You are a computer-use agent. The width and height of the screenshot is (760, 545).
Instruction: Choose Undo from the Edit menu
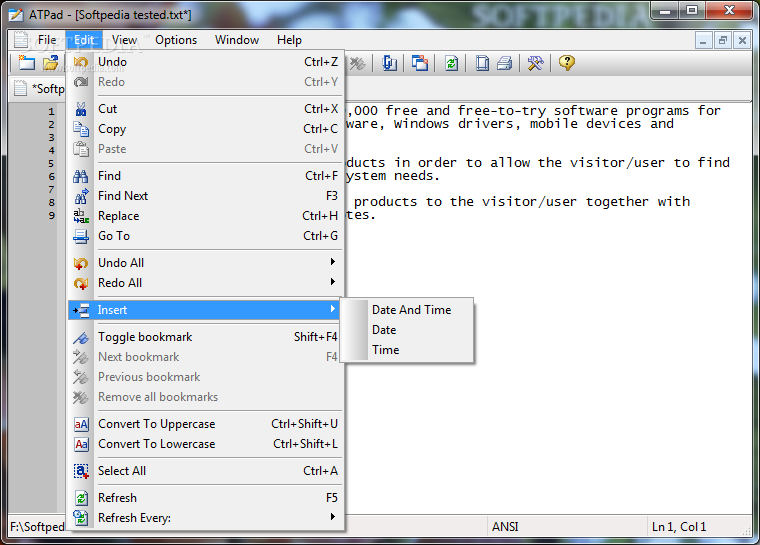click(206, 62)
